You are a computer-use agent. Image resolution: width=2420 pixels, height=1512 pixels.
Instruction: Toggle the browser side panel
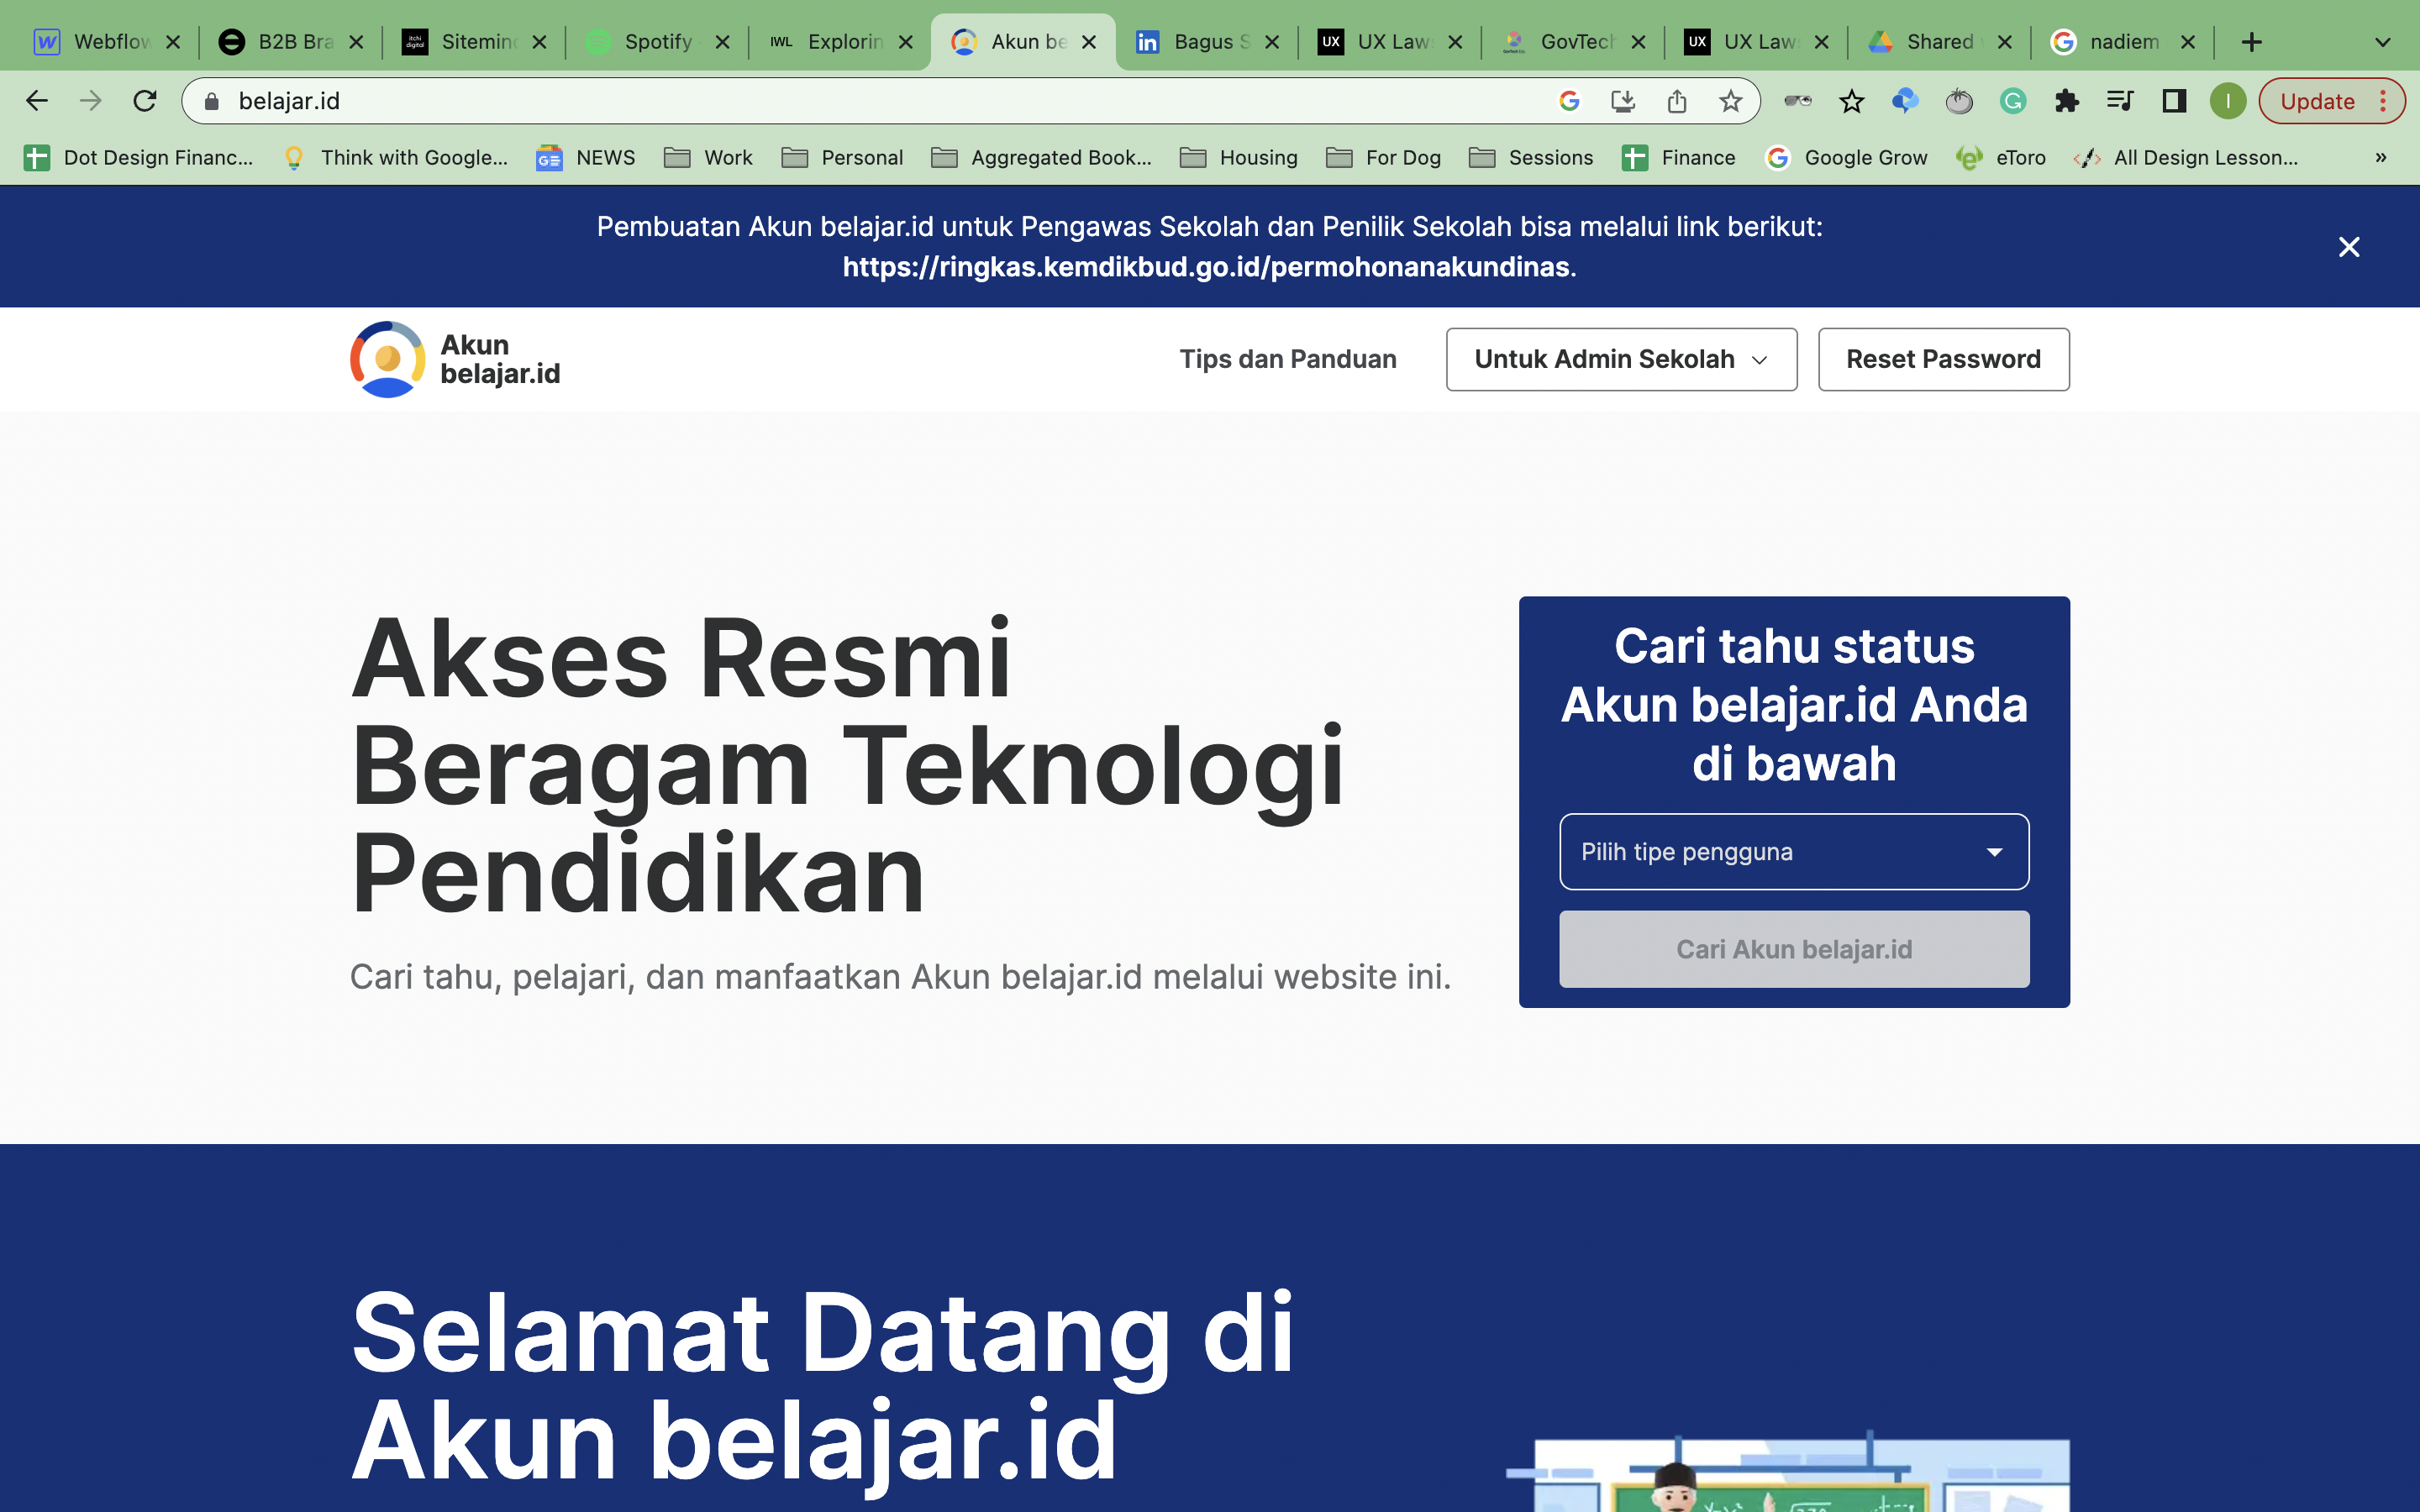pyautogui.click(x=2174, y=101)
